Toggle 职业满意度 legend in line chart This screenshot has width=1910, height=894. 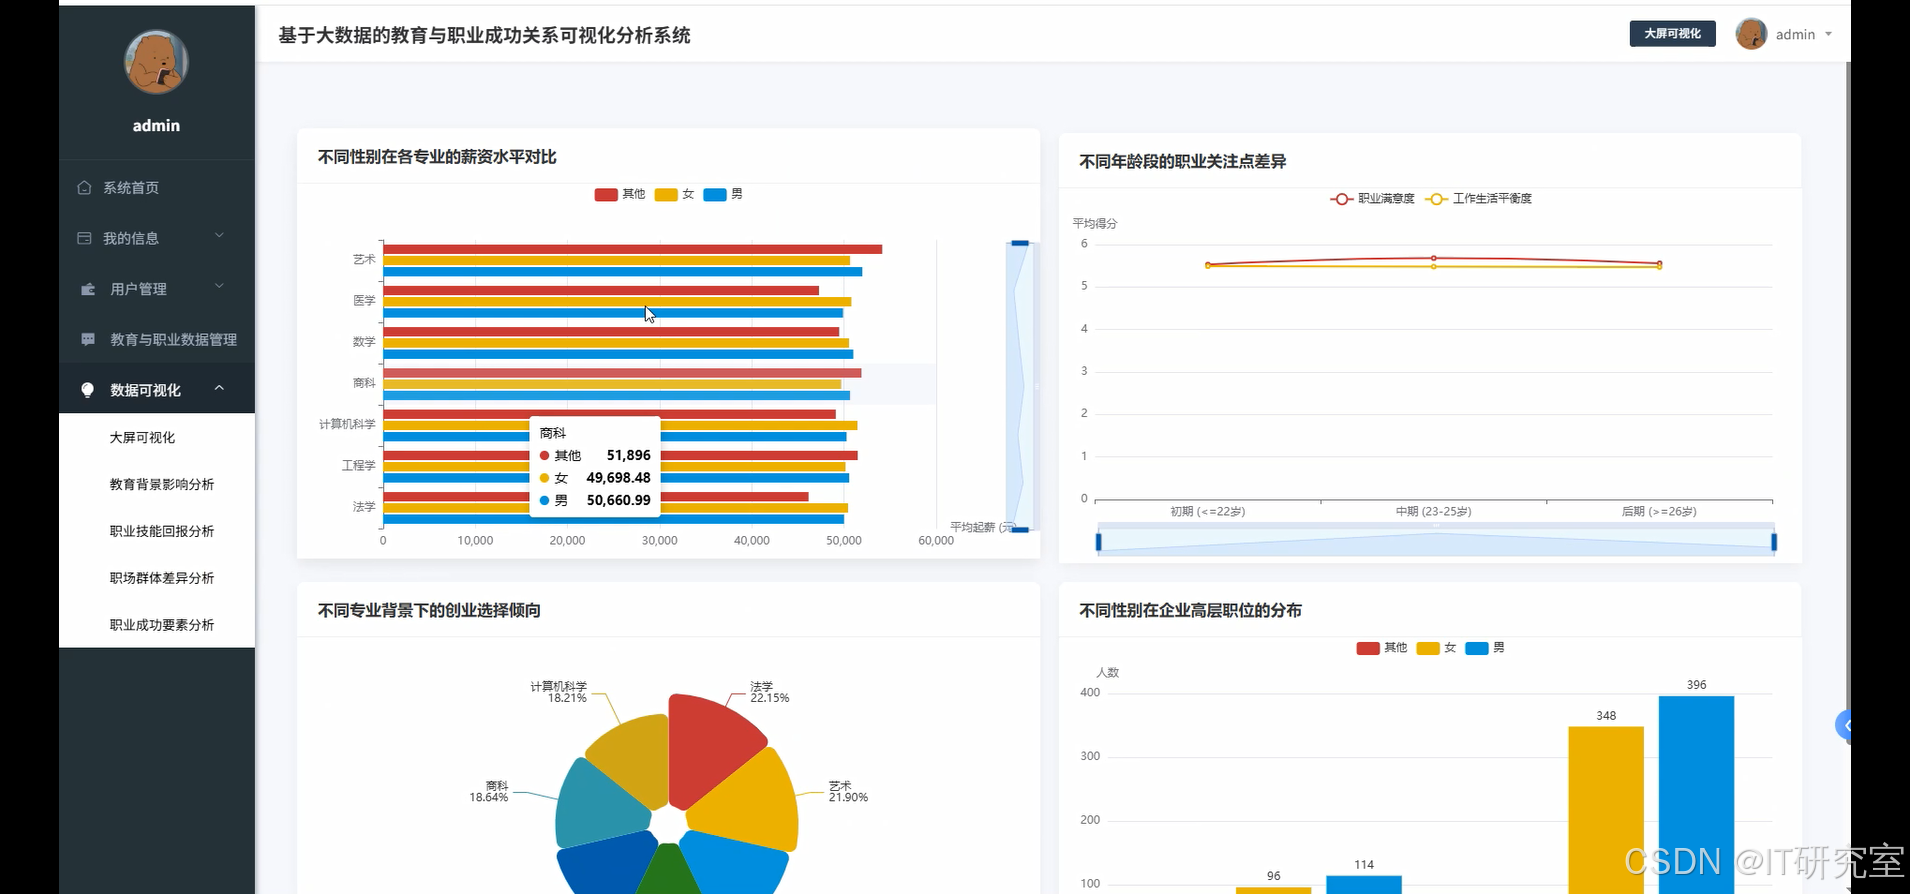coord(1372,199)
